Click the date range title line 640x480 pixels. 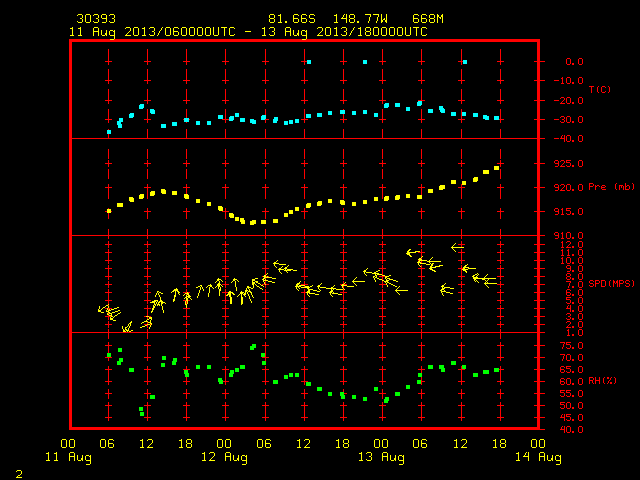pyautogui.click(x=248, y=32)
